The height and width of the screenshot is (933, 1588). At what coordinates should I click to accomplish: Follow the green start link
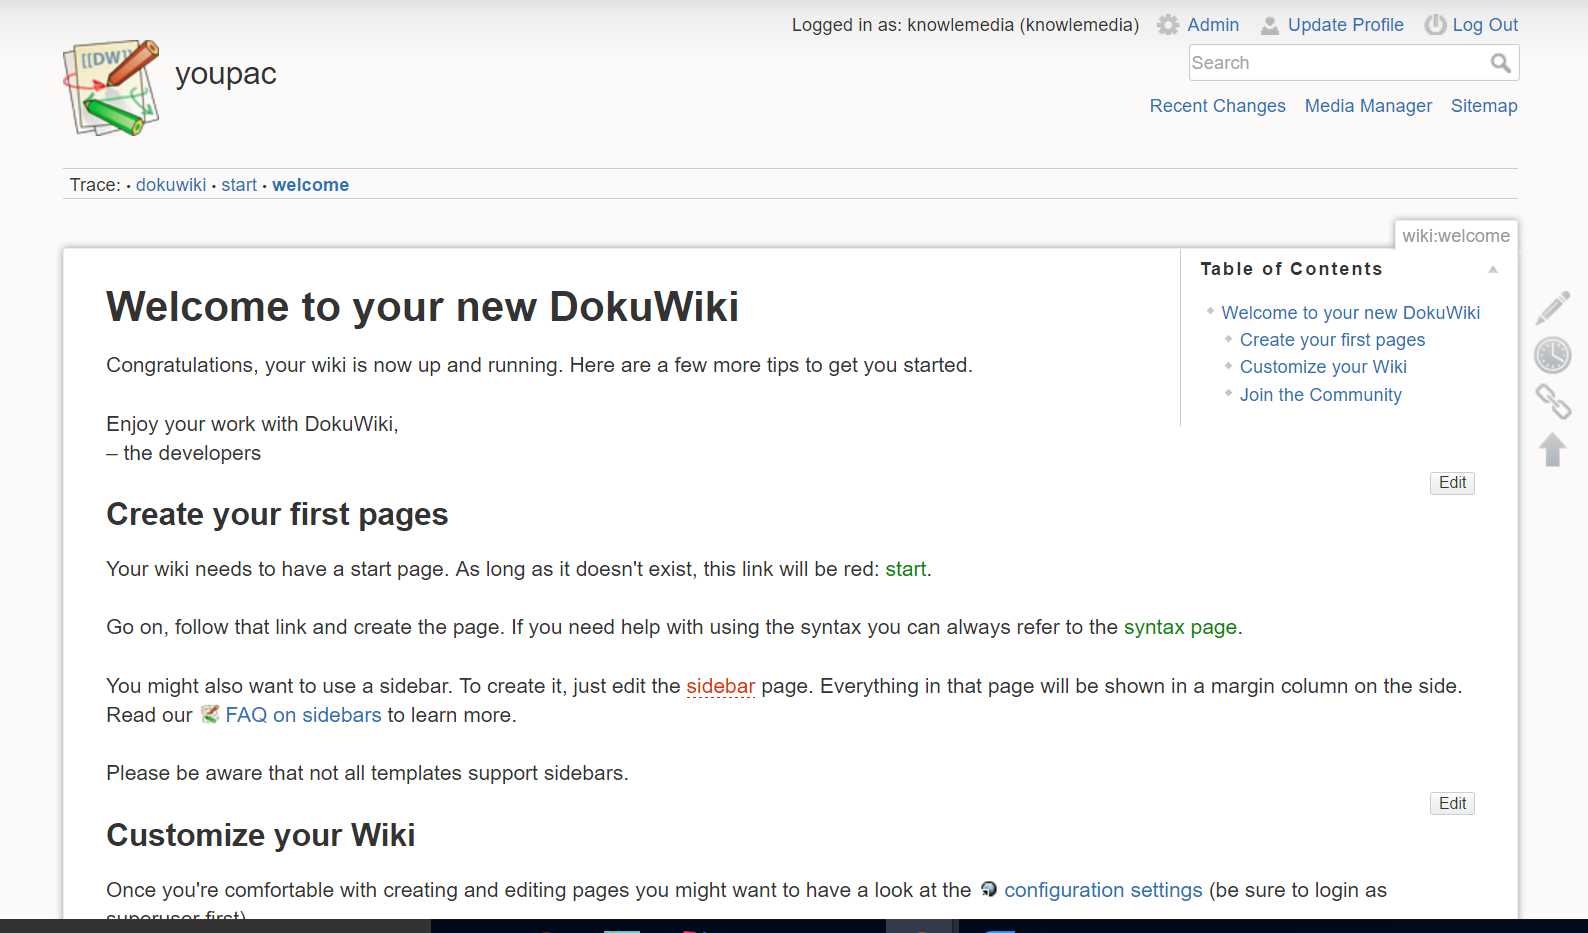[x=906, y=569]
